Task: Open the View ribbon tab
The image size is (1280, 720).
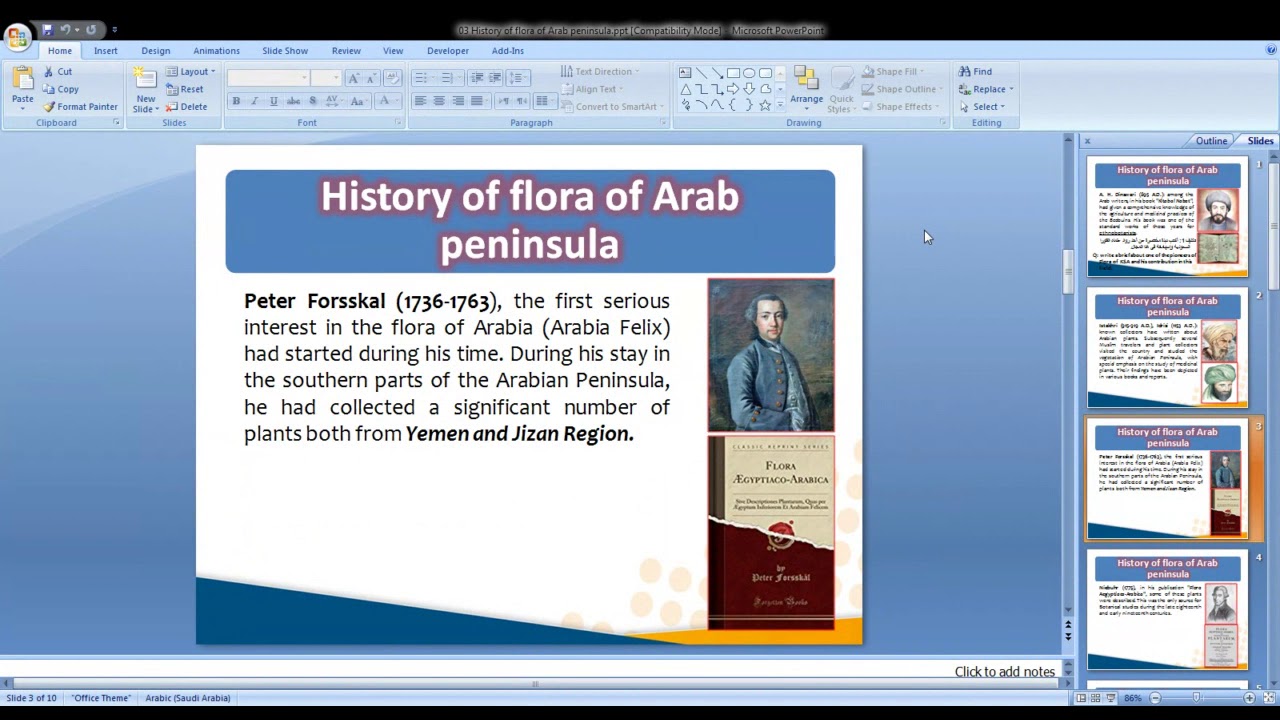Action: 393,51
